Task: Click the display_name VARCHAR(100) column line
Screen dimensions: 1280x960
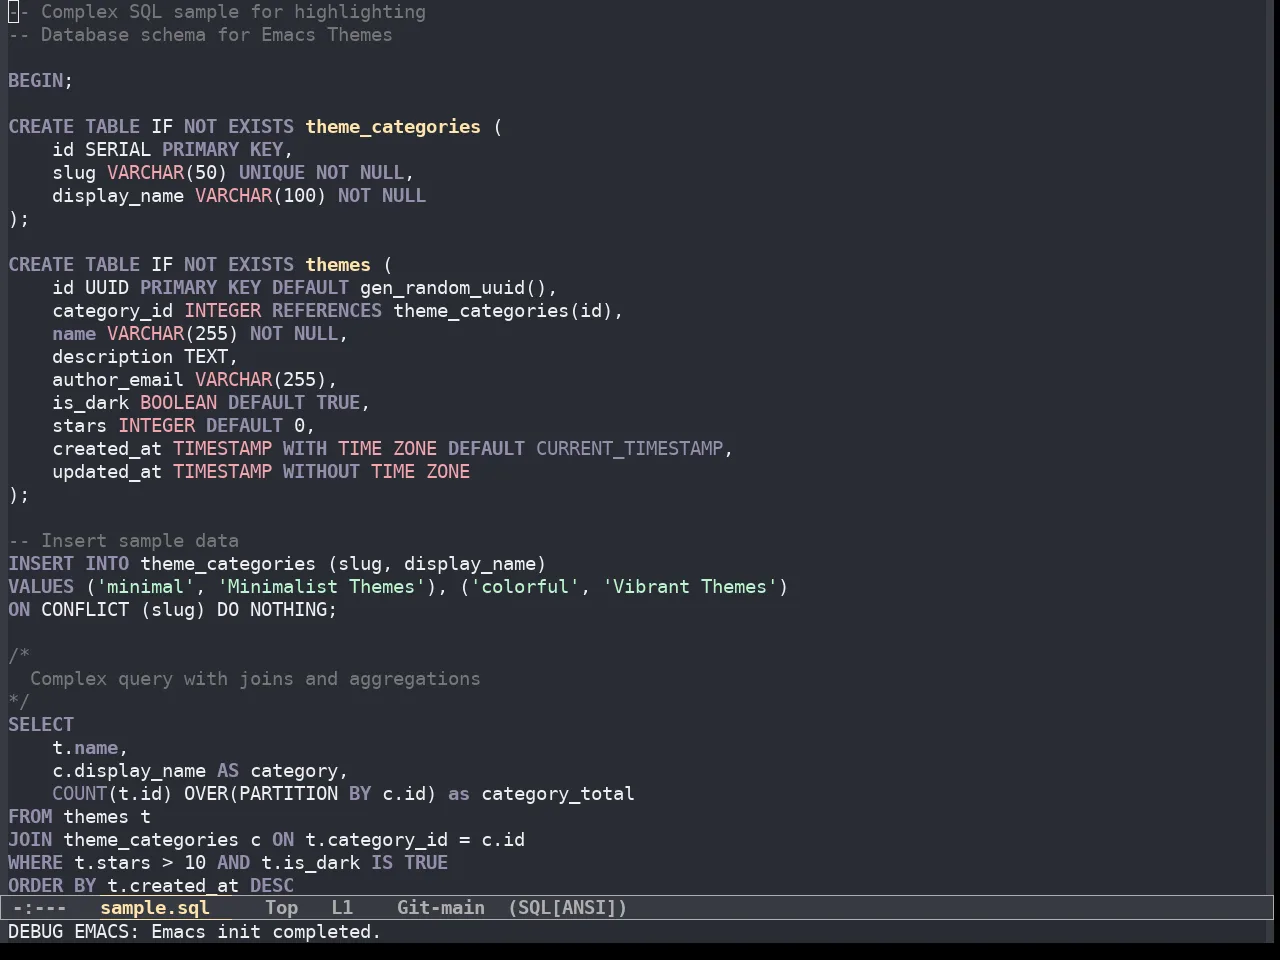Action: tap(239, 196)
